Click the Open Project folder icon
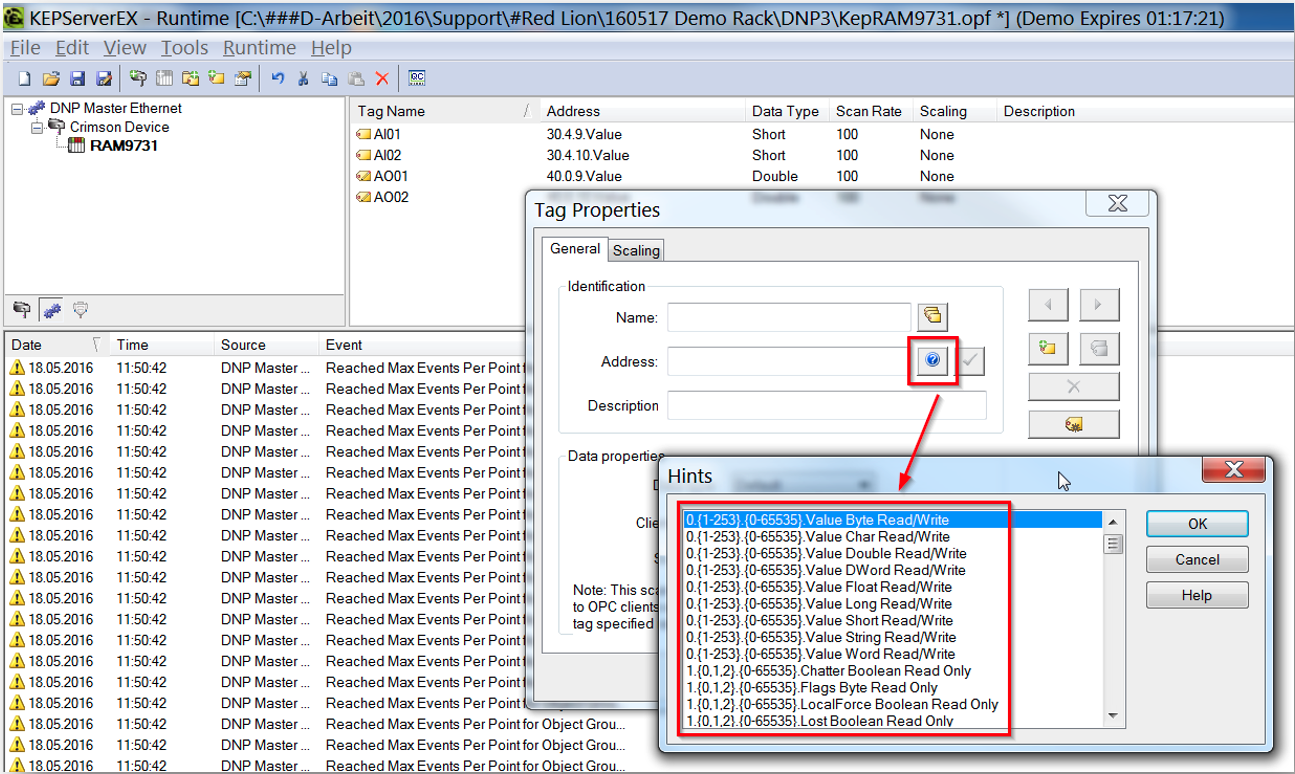1295x774 pixels. point(51,78)
